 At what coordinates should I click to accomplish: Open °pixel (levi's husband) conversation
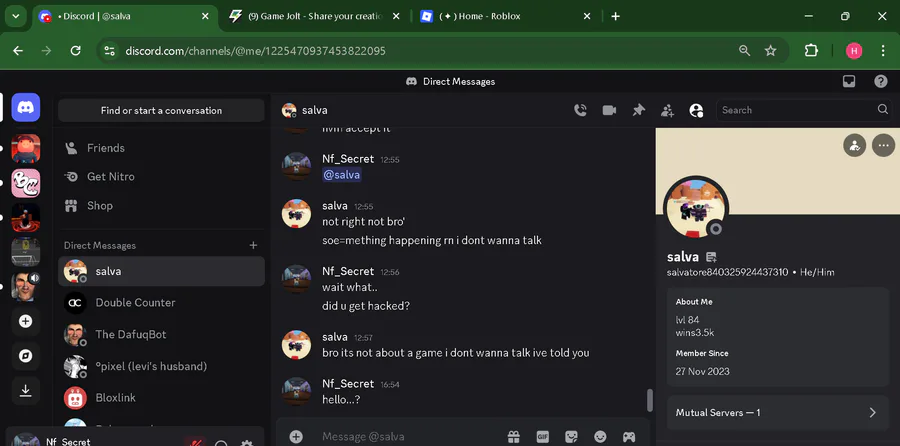[x=161, y=366]
